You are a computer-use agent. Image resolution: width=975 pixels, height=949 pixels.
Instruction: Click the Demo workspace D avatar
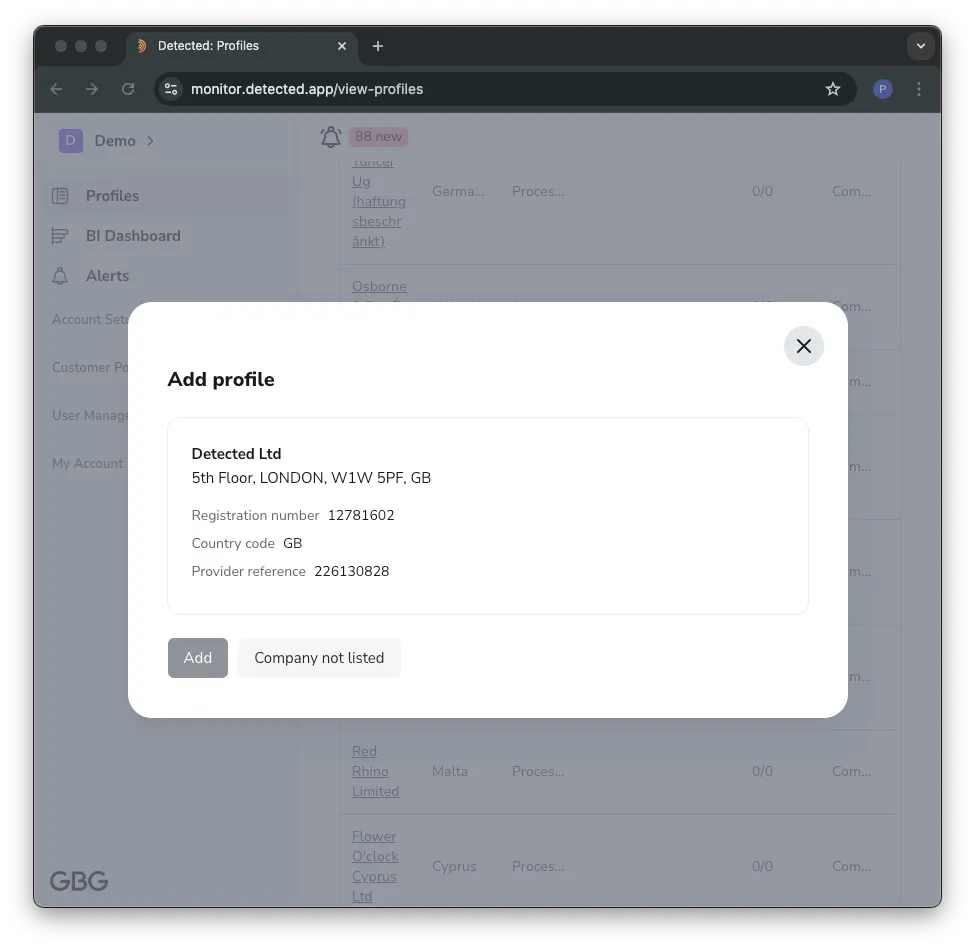click(71, 141)
